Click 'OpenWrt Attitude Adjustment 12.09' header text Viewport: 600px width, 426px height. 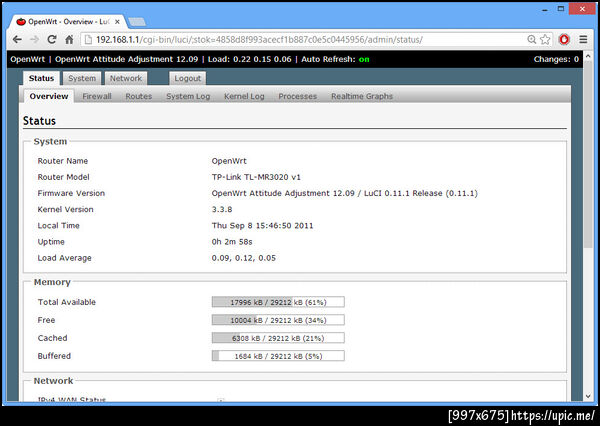point(127,59)
